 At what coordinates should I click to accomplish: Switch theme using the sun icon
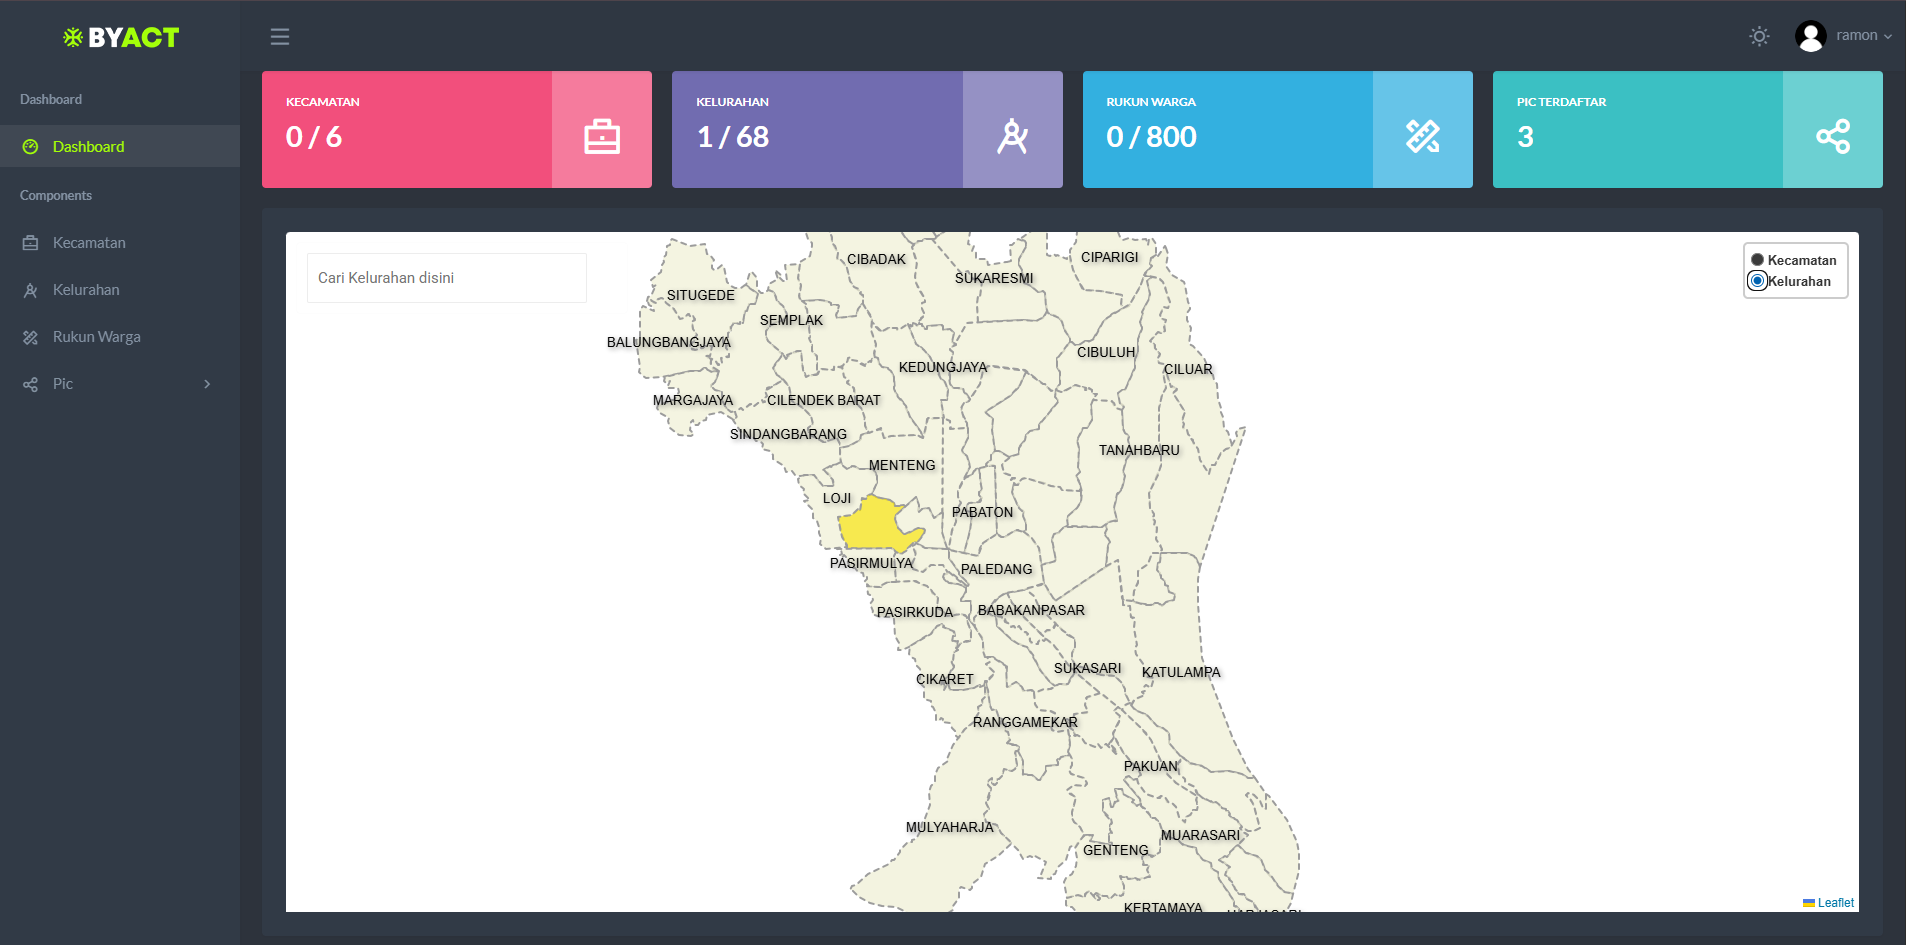coord(1759,37)
